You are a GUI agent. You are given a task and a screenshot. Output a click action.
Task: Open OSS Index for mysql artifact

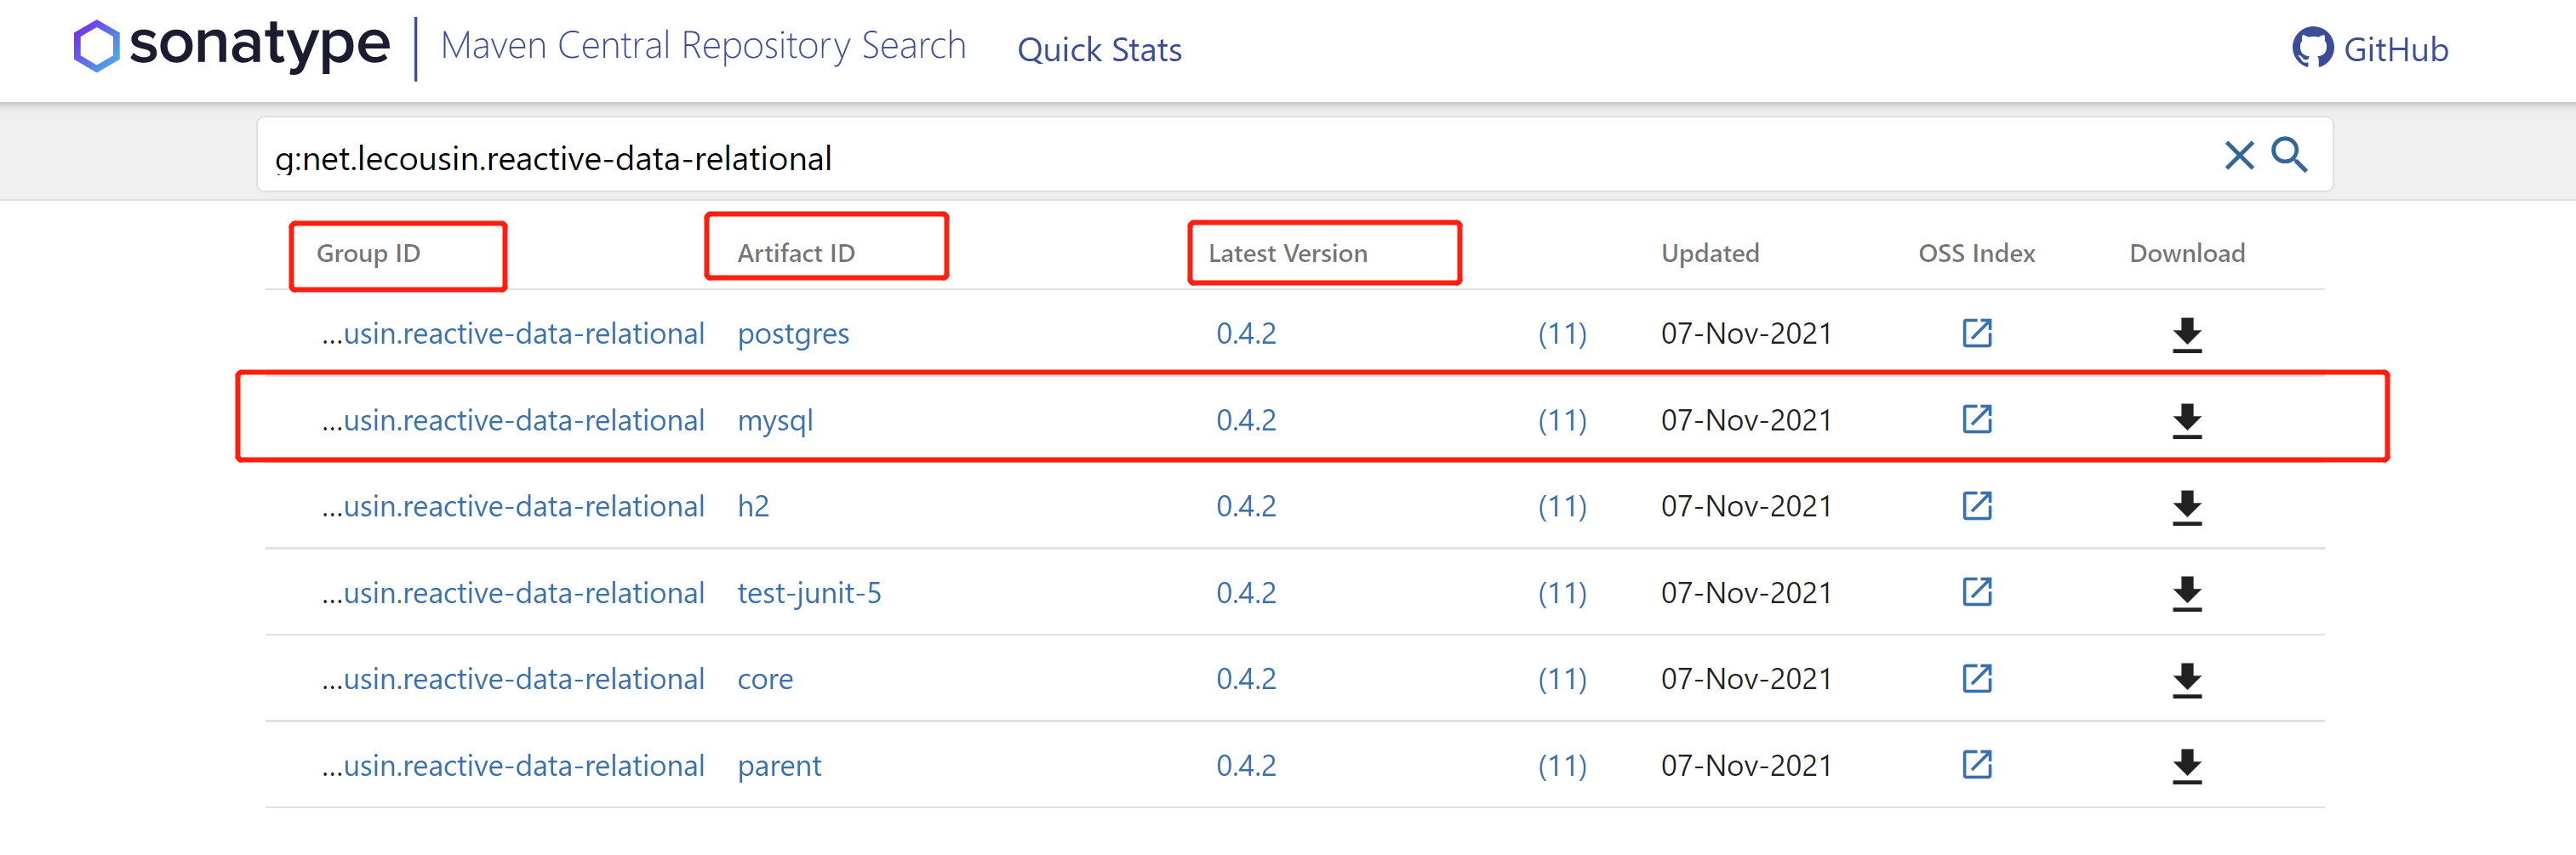[x=1976, y=419]
